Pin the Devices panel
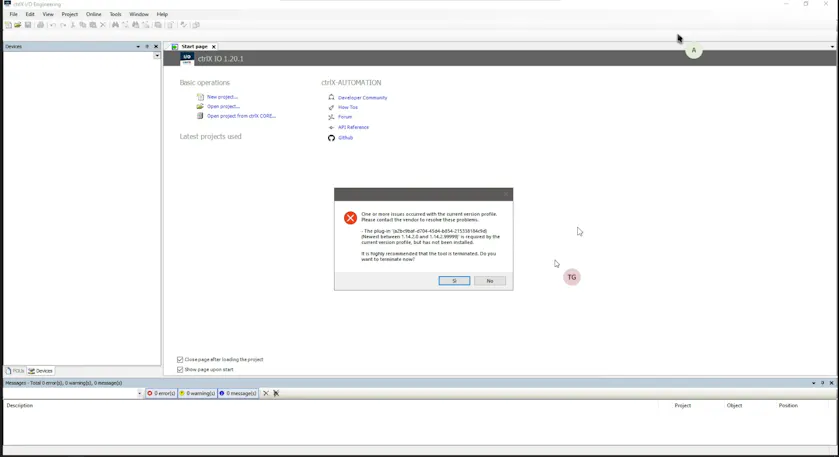 [x=147, y=47]
